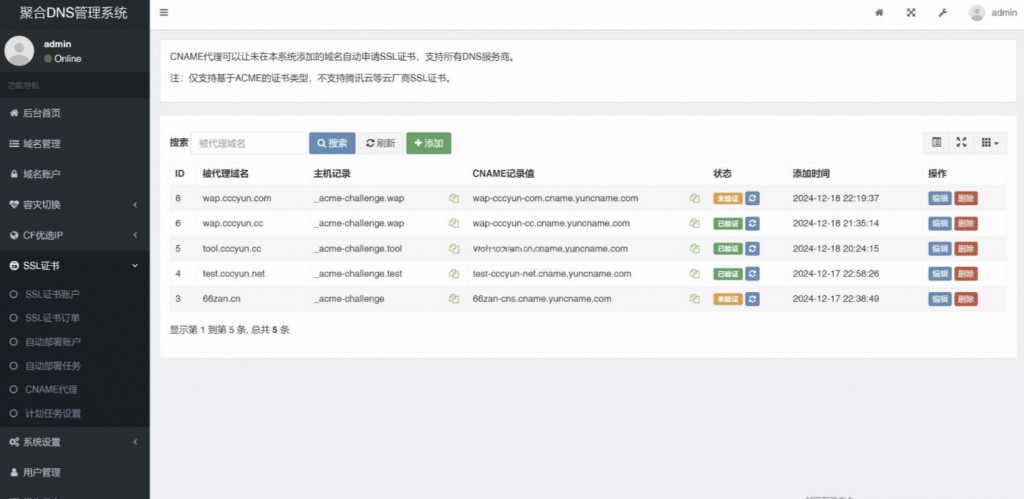Viewport: 1024px width, 499px height.
Task: Focus the 被代理域名 search input
Action: (x=249, y=143)
